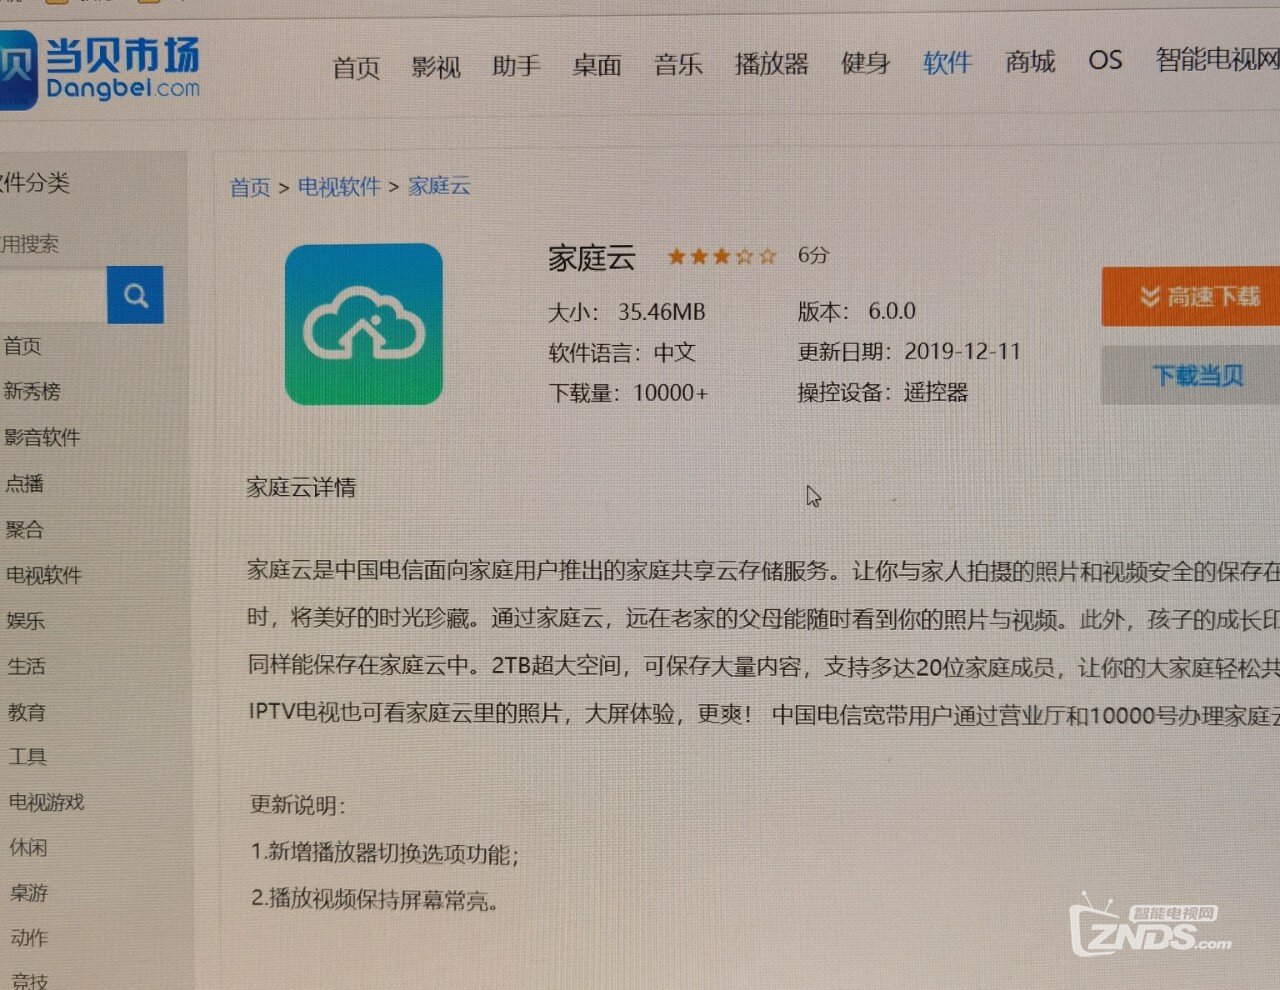This screenshot has height=990, width=1280.
Task: Click the 家庭云详情 section heading
Action: pos(301,487)
